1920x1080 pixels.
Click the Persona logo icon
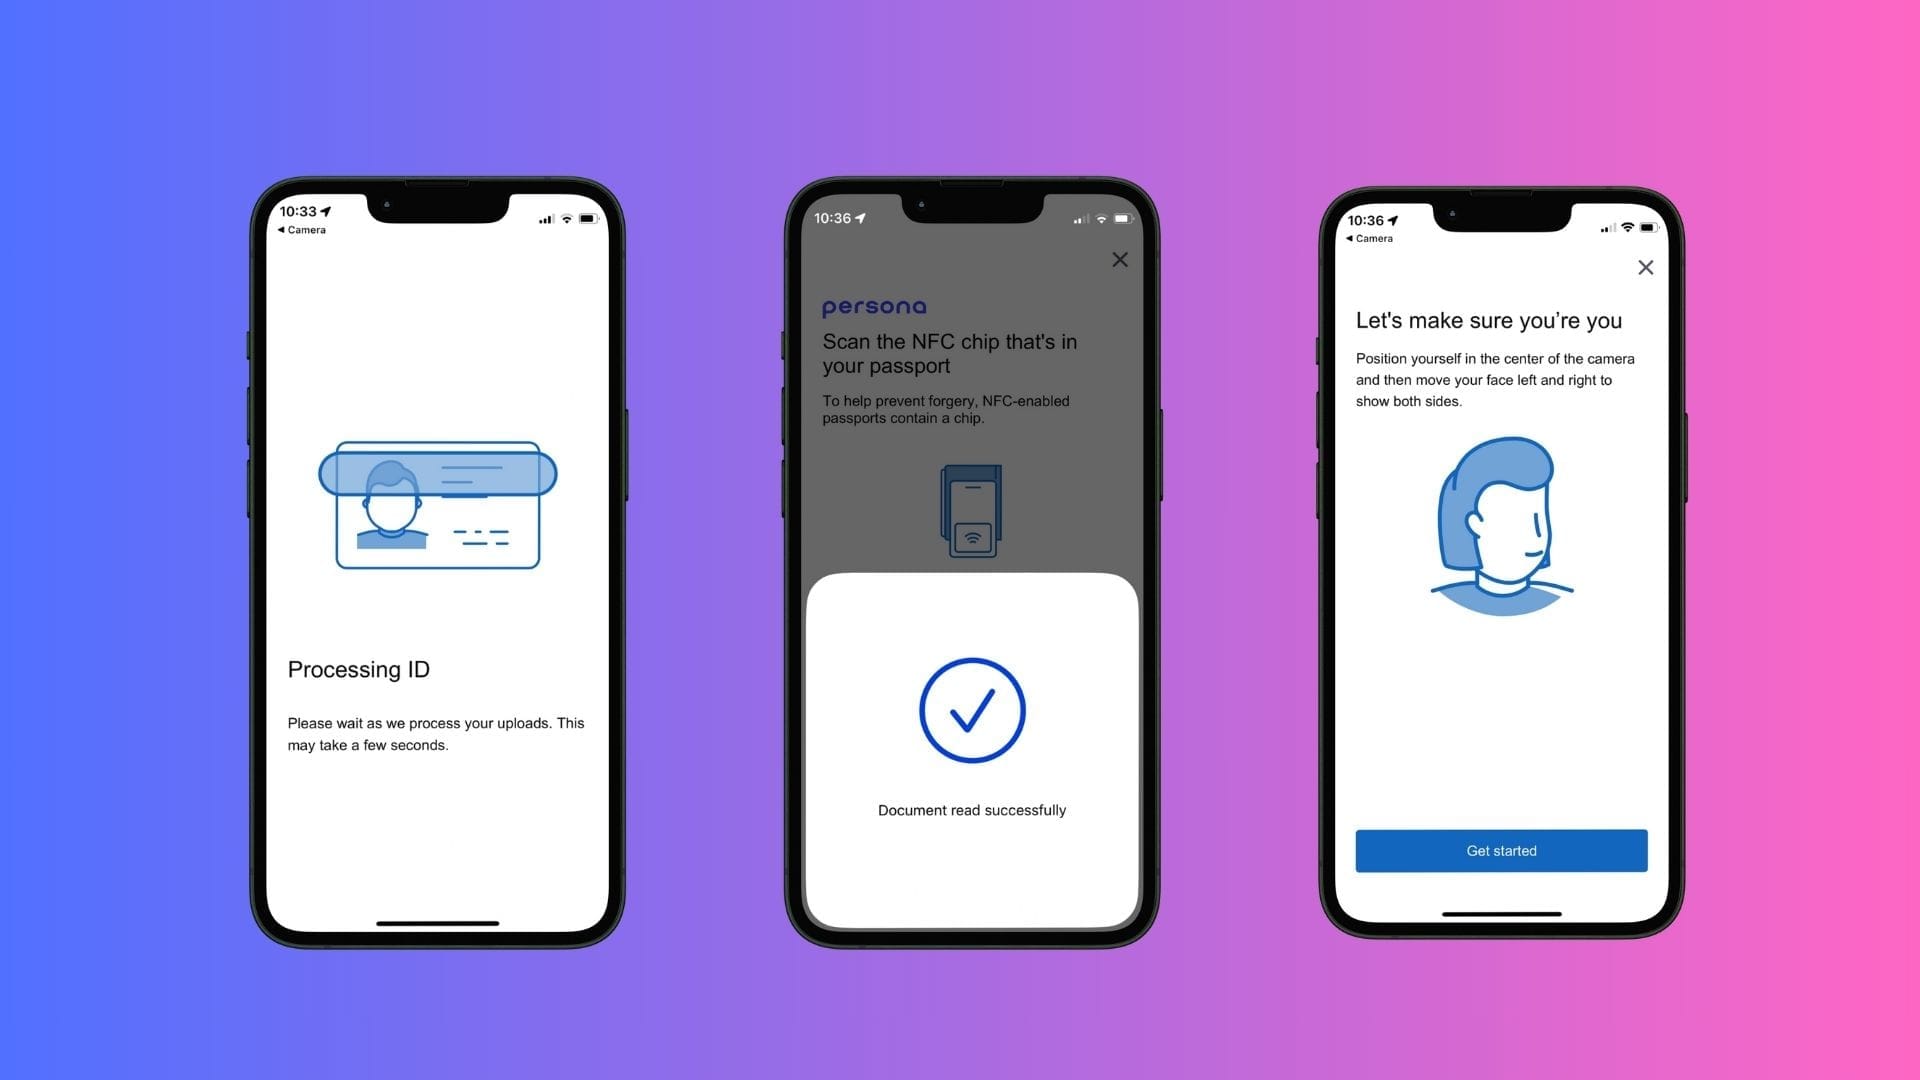coord(873,306)
